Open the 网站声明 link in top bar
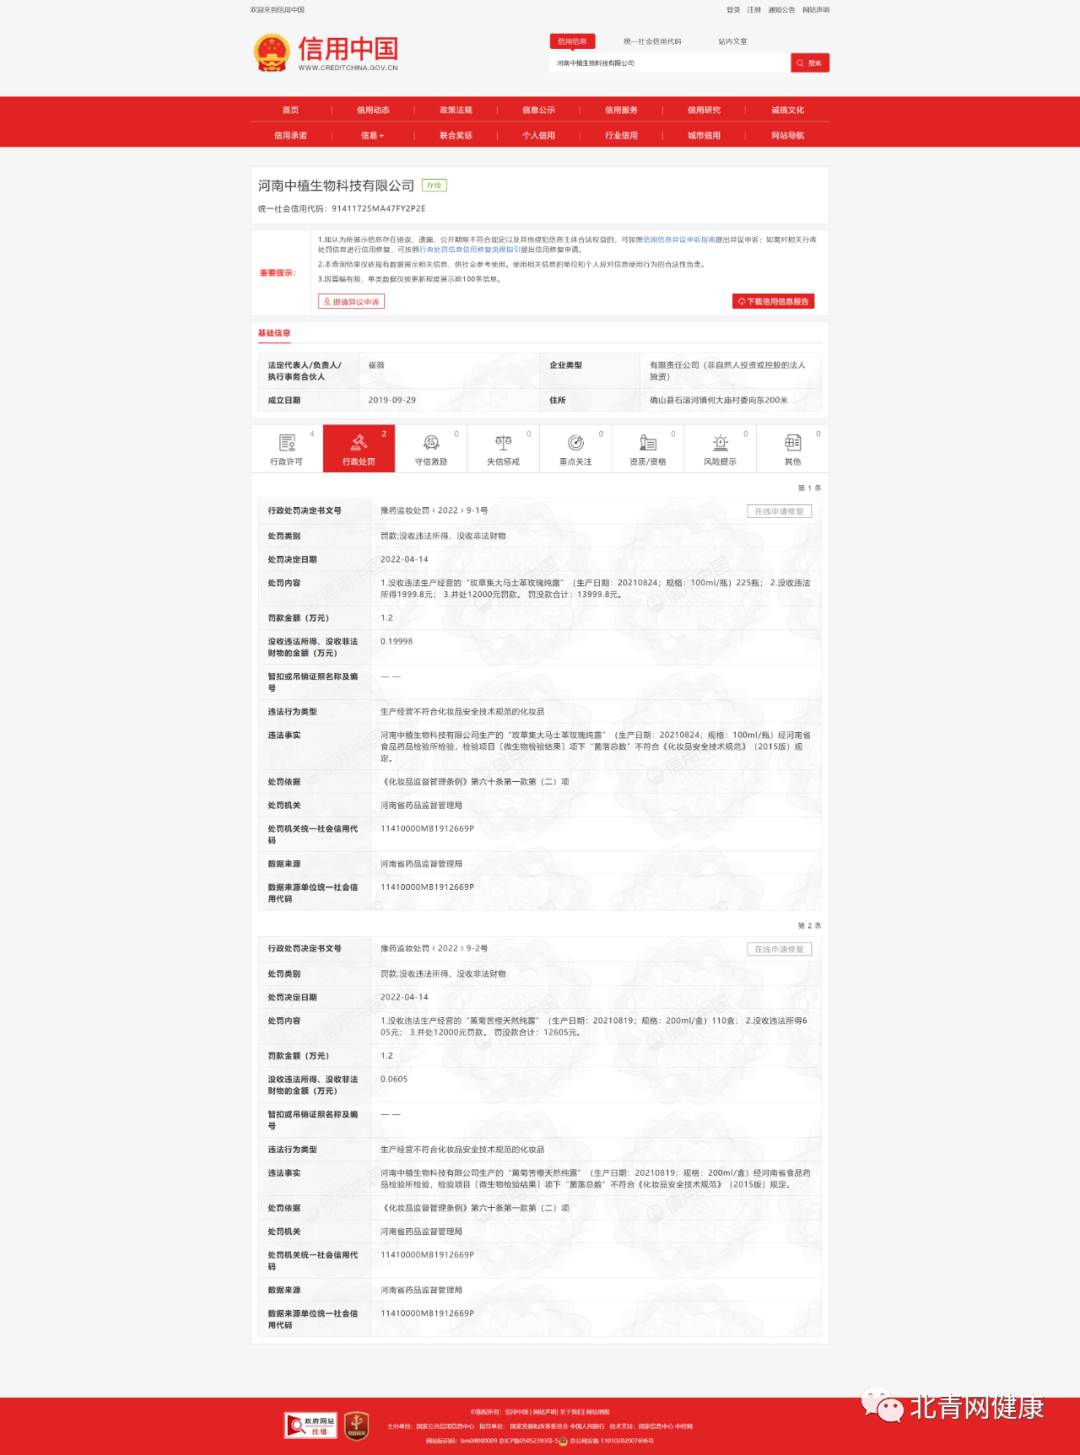The height and width of the screenshot is (1455, 1080). point(816,10)
